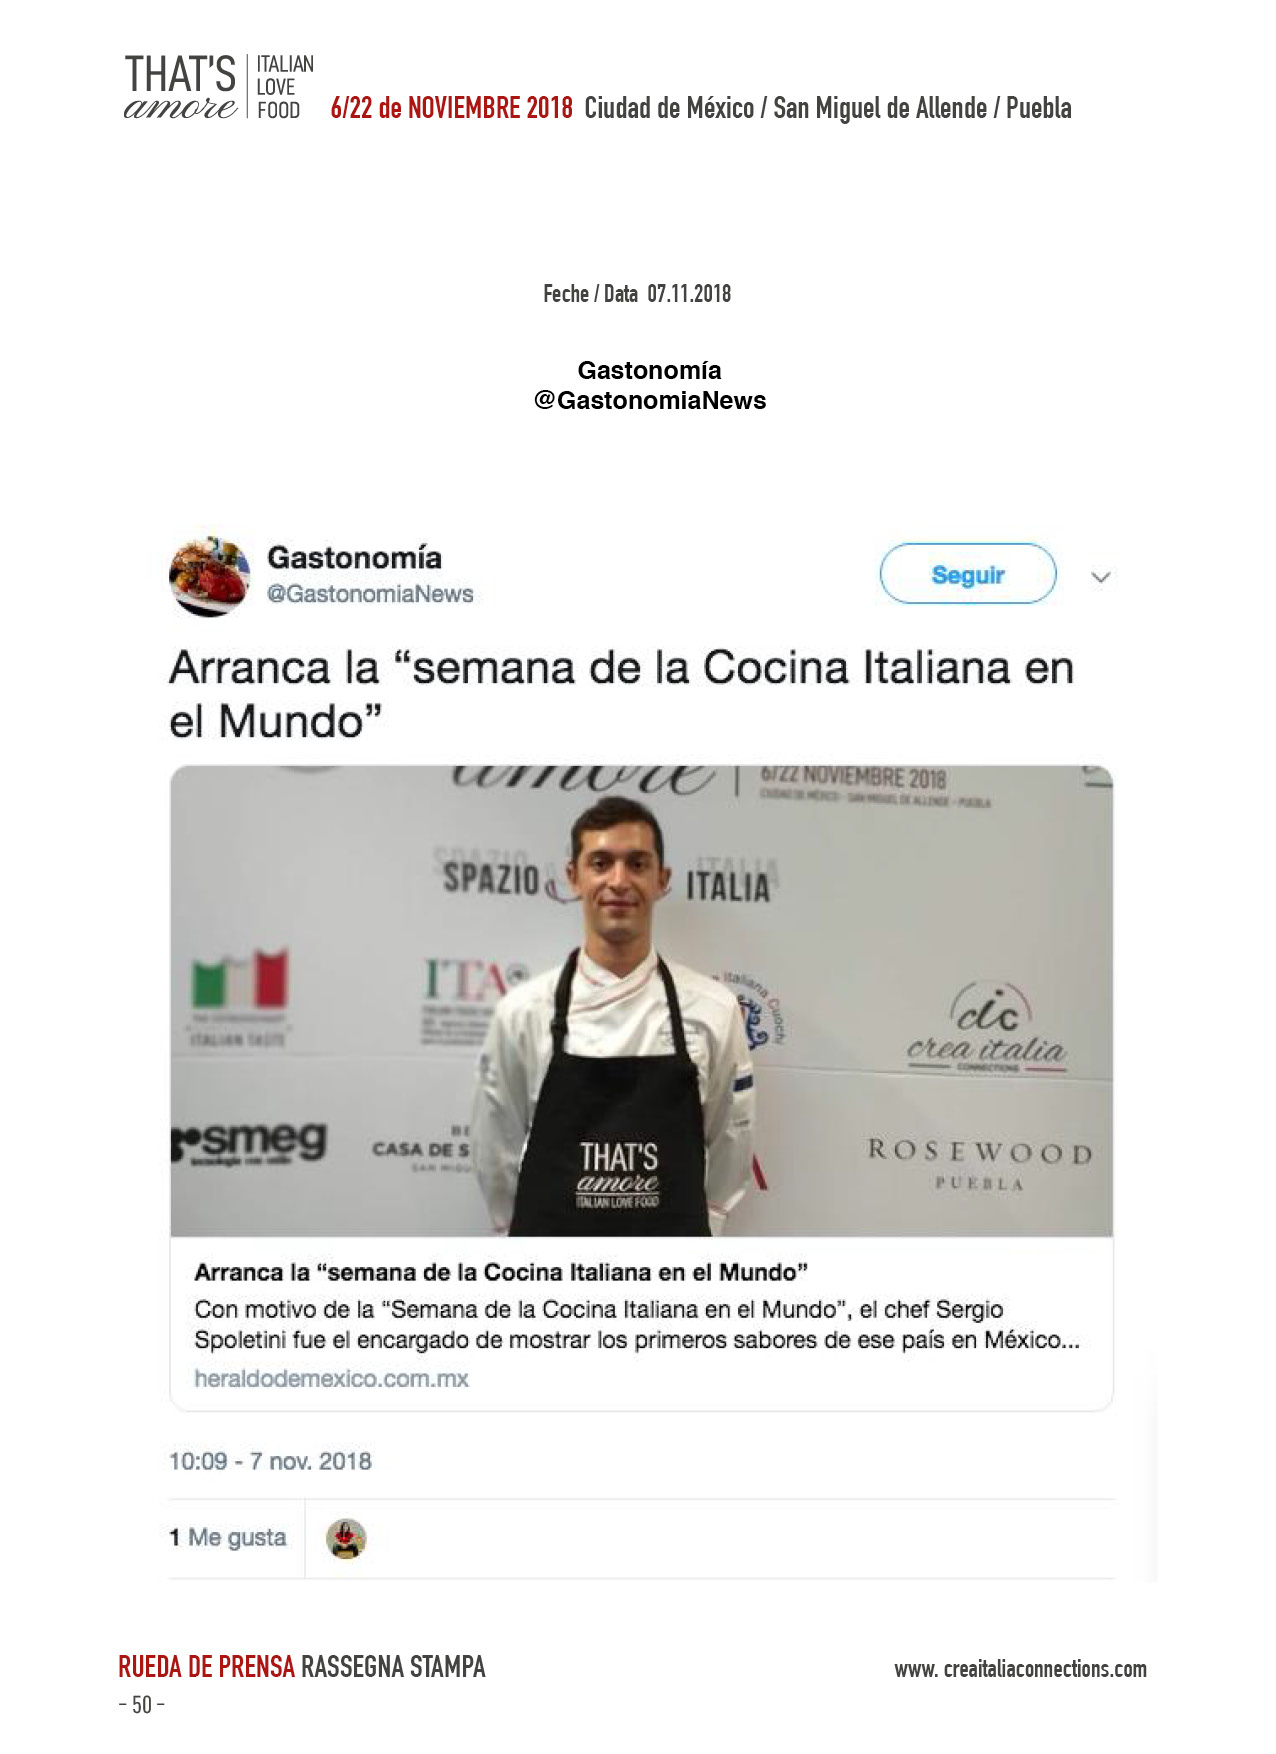
Task: Click the tweet timestamp 10:09 - 7 nov. 2018
Action: (x=270, y=1461)
